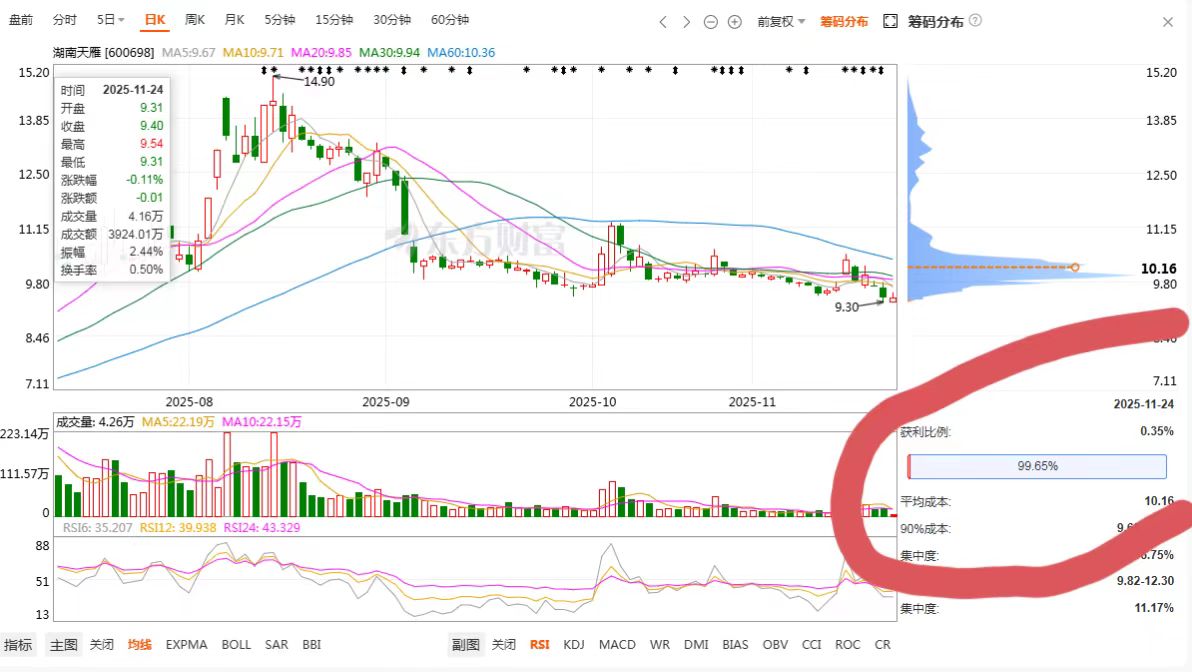
Task: Click the previous period left arrow icon
Action: [663, 22]
